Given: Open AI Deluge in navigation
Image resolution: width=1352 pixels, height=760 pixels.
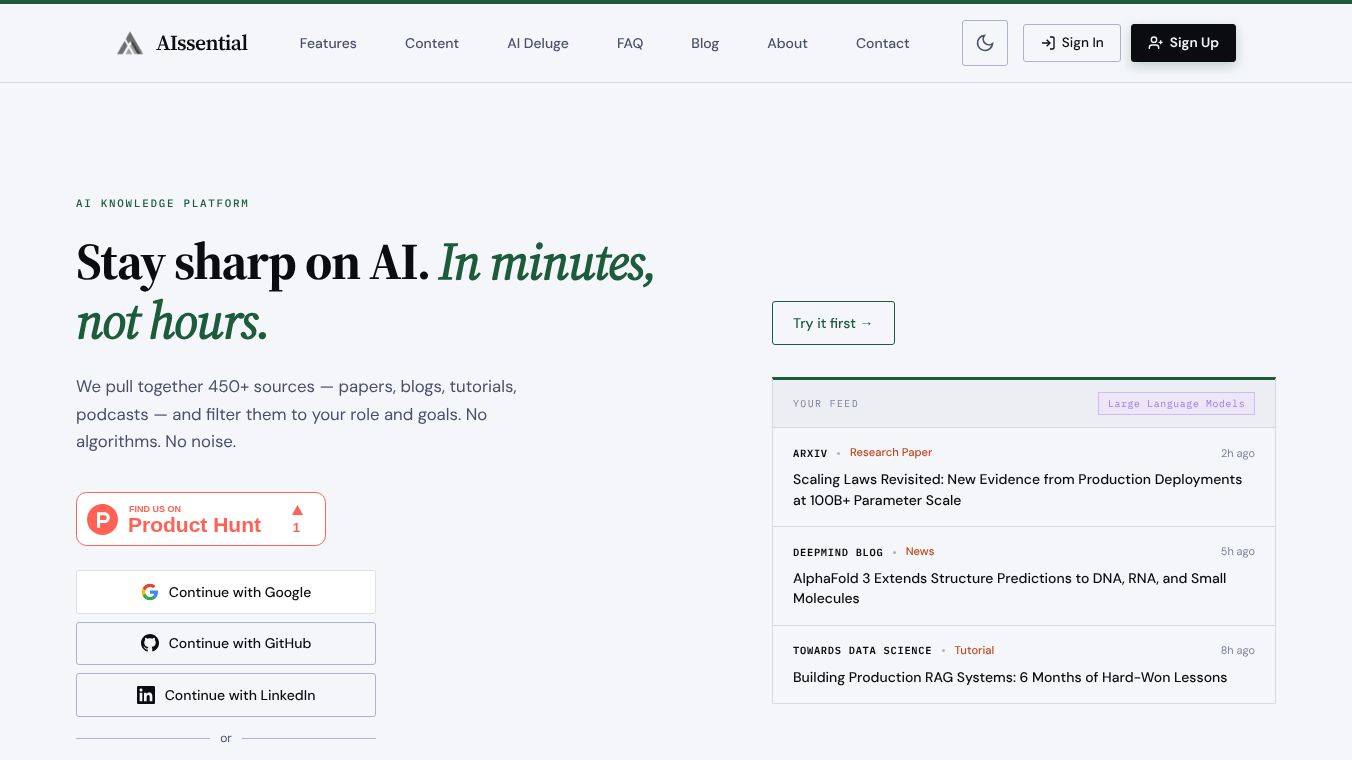Looking at the screenshot, I should 538,43.
